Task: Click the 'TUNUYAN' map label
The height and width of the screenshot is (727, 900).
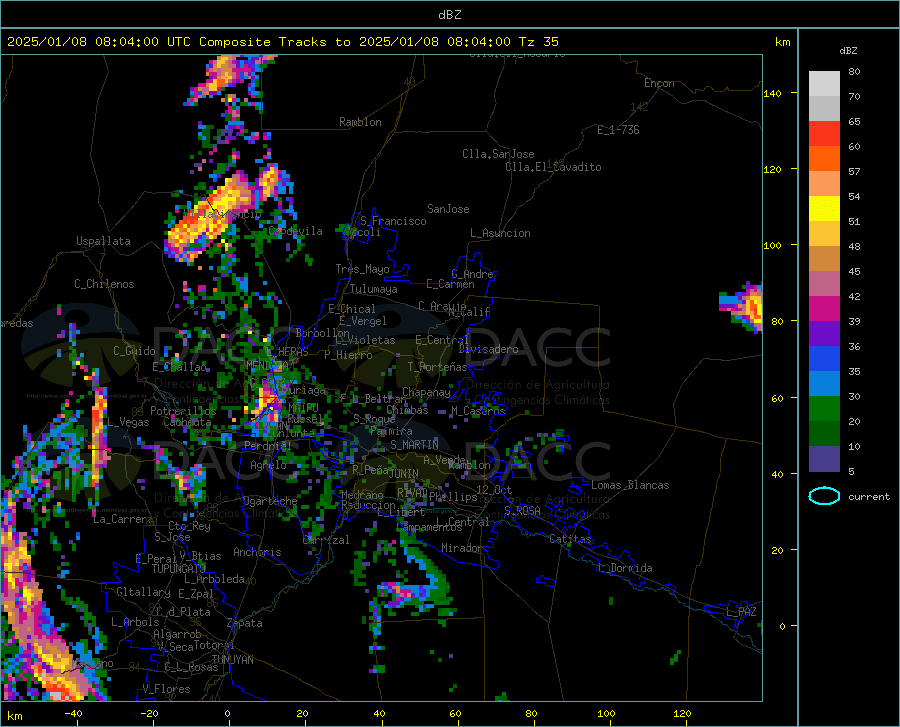Action: coord(232,660)
